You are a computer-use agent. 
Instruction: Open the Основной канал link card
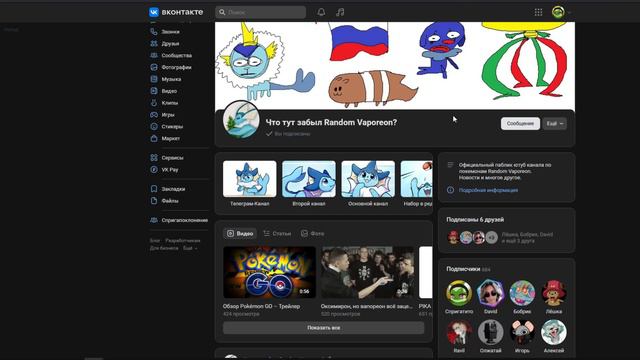368,183
